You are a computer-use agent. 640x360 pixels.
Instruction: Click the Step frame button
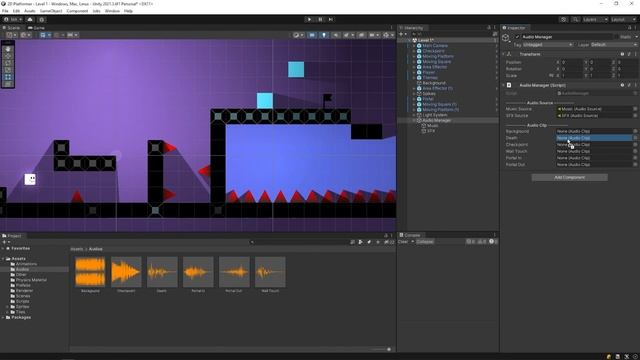[331, 19]
